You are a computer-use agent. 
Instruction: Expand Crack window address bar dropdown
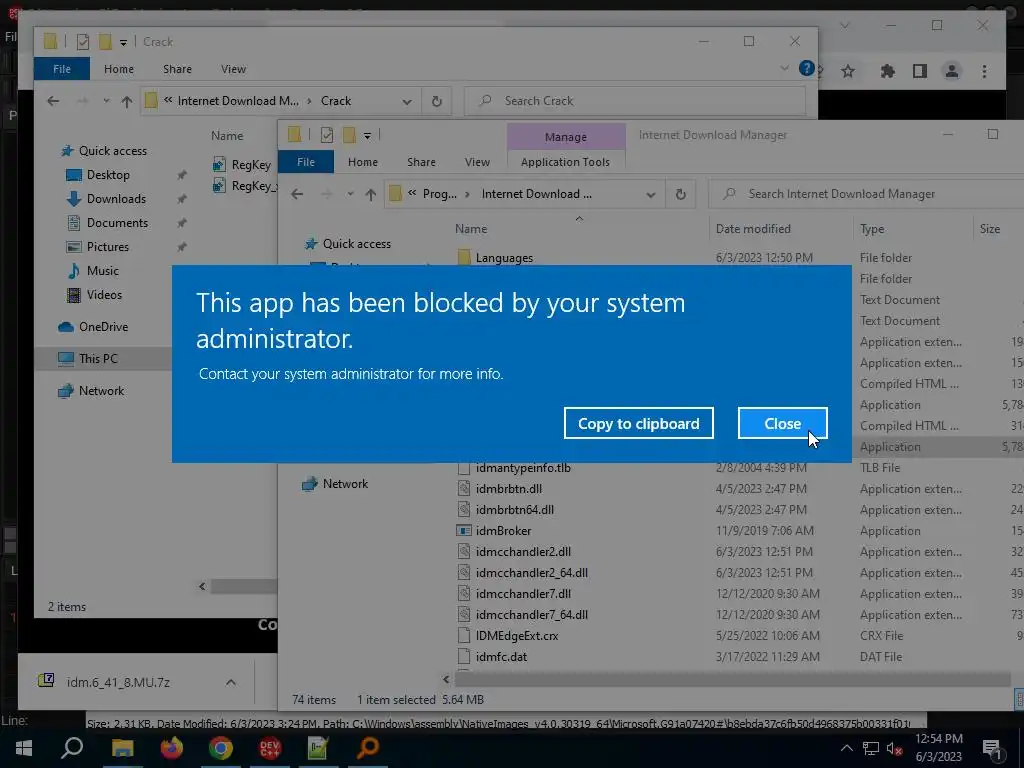(406, 101)
